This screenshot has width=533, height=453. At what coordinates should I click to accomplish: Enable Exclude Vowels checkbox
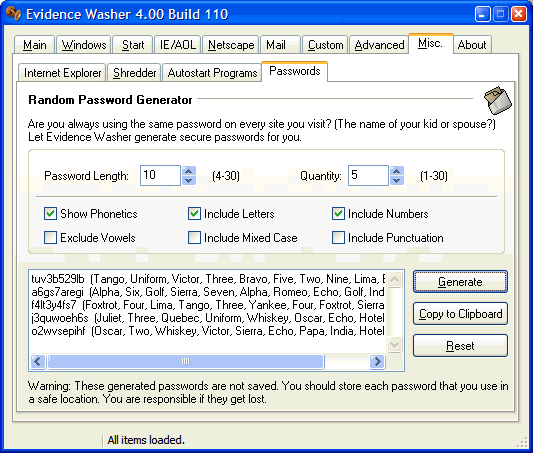50,238
